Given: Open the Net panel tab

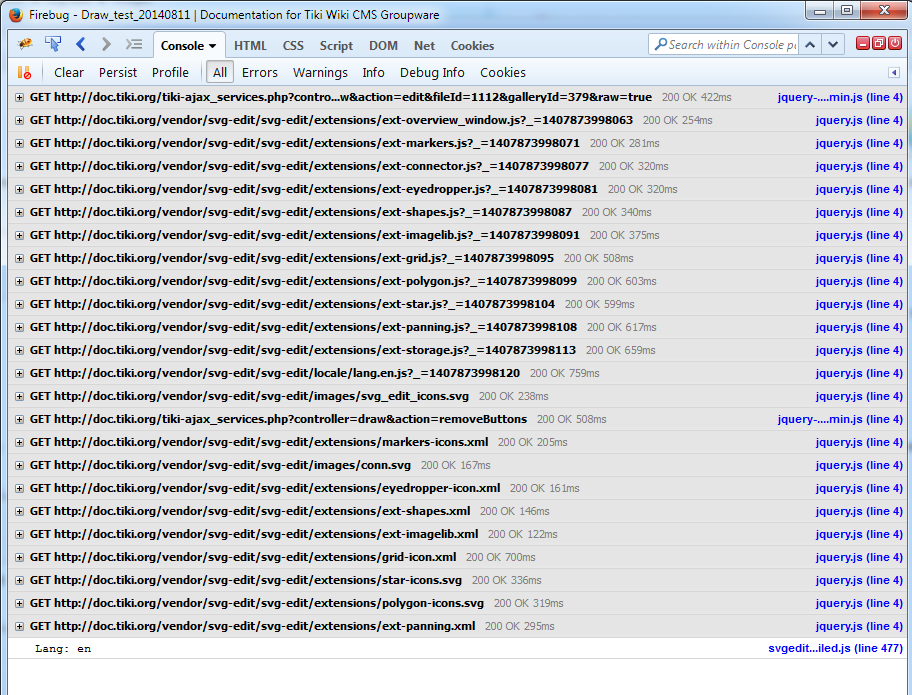Looking at the screenshot, I should (x=424, y=45).
